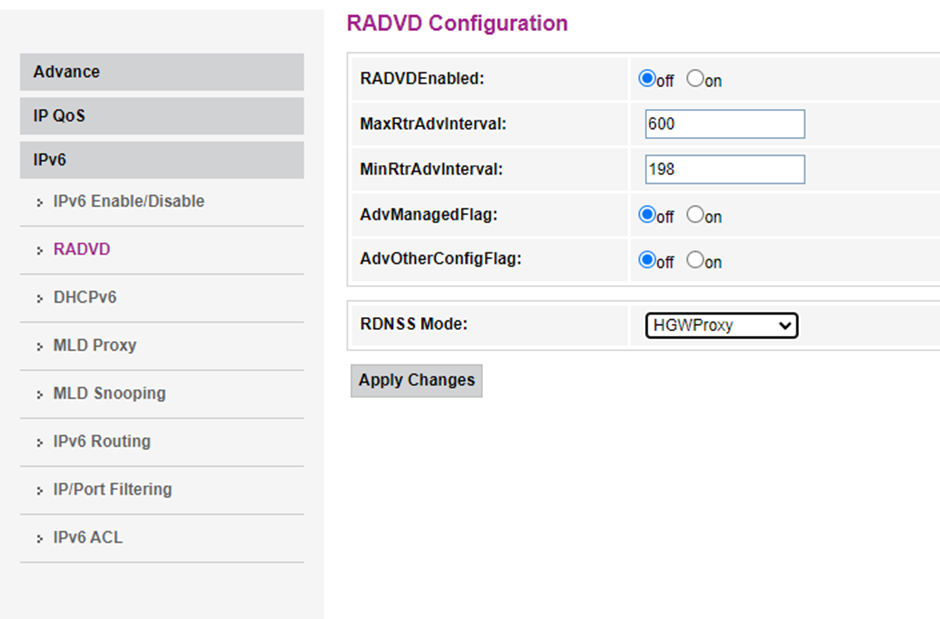Go to the RADVD menu item
The width and height of the screenshot is (940, 619).
click(82, 249)
